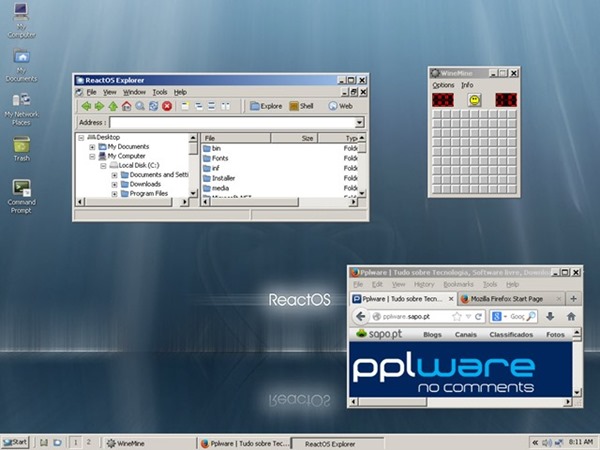Click the Firefox back arrow button
The height and width of the screenshot is (450, 600).
(360, 316)
